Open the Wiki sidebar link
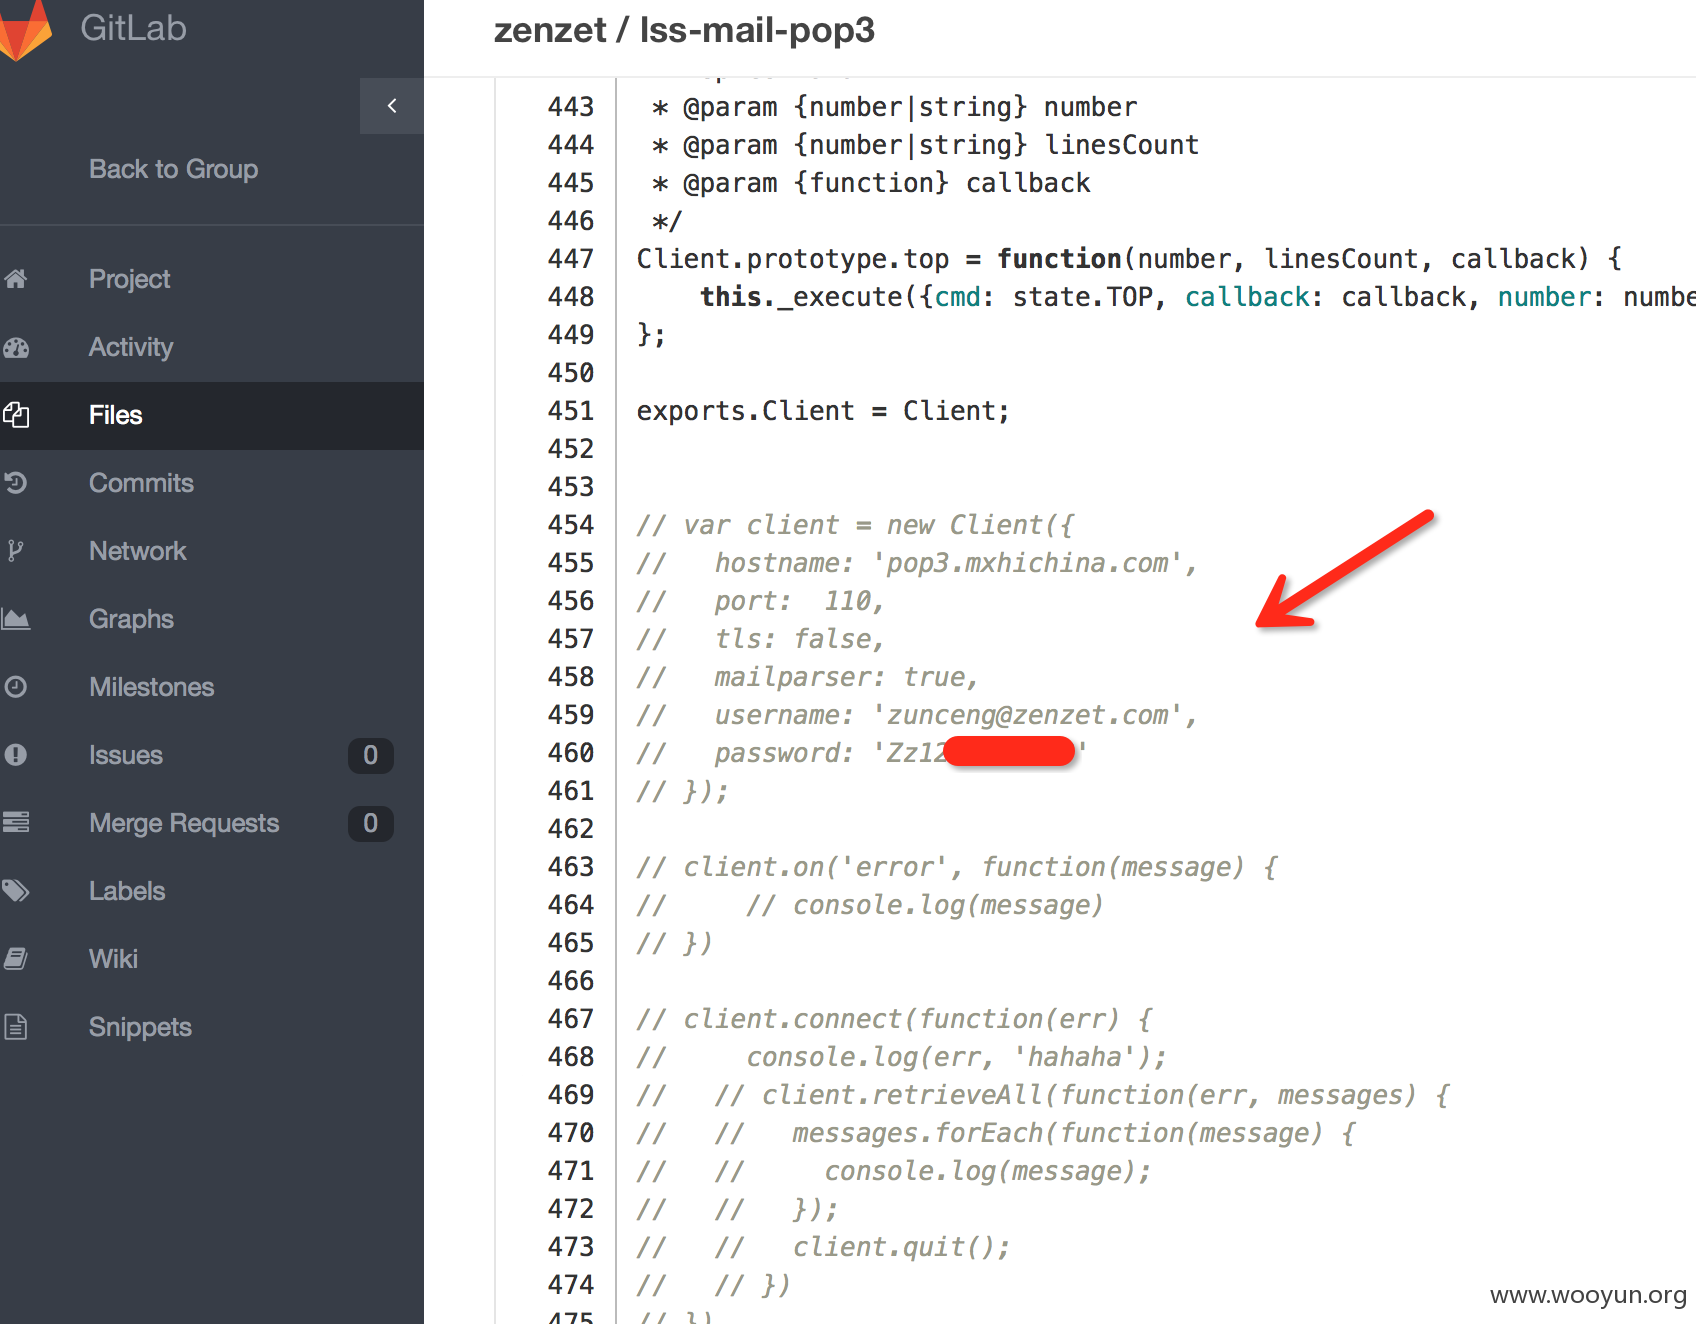The image size is (1696, 1324). [x=113, y=959]
